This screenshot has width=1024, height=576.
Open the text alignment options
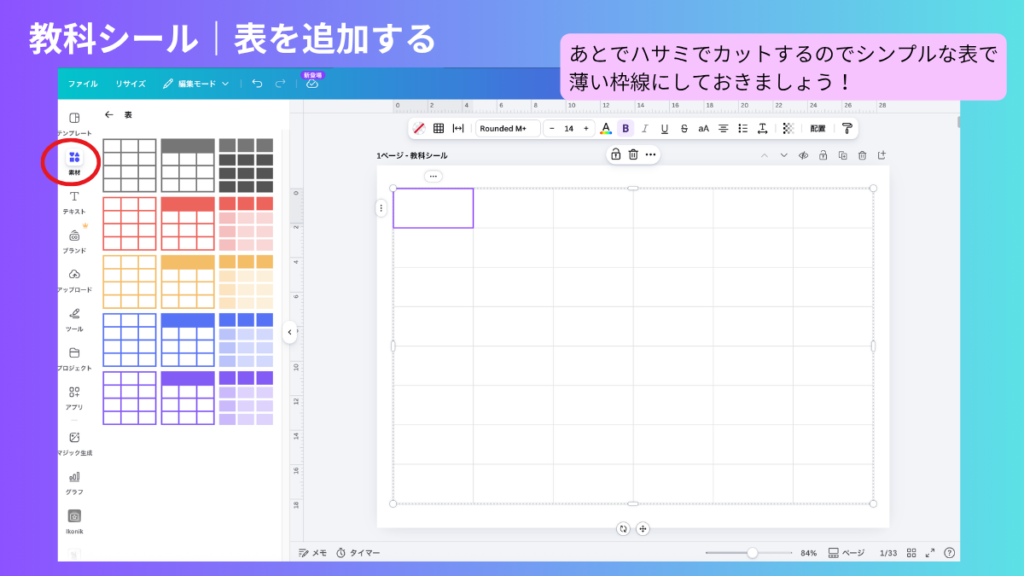coord(724,128)
